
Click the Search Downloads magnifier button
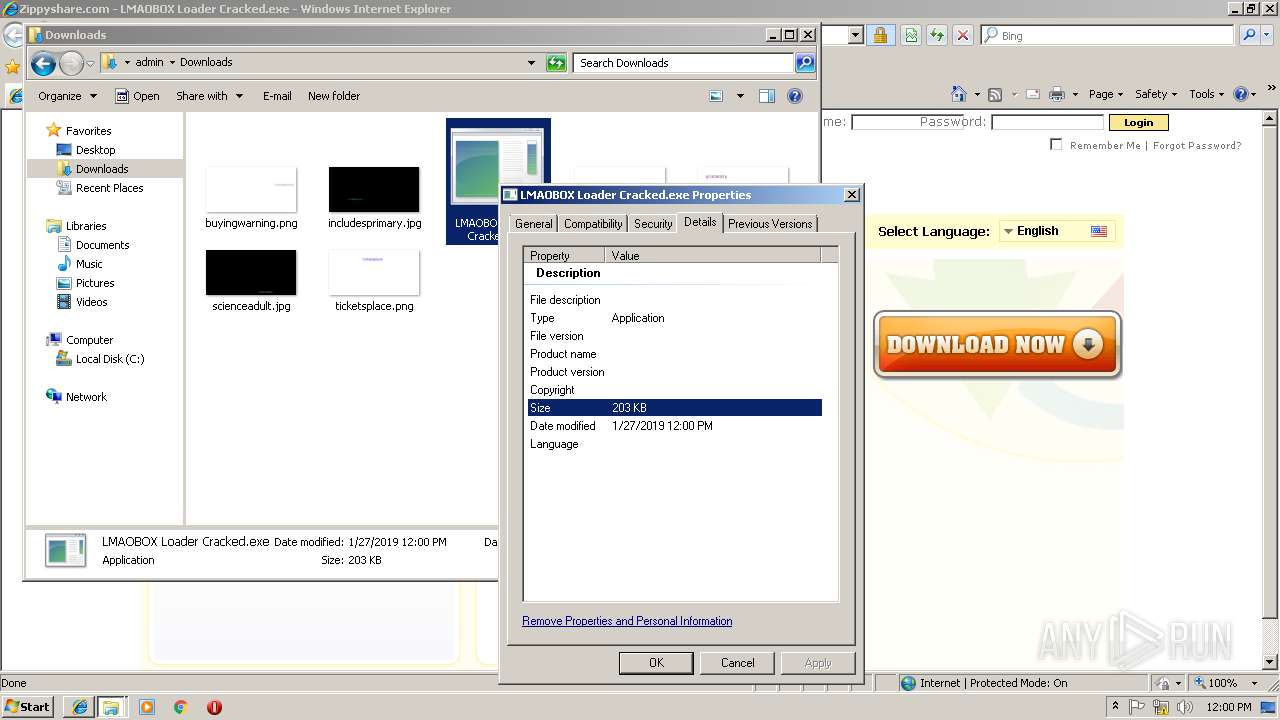coord(805,63)
